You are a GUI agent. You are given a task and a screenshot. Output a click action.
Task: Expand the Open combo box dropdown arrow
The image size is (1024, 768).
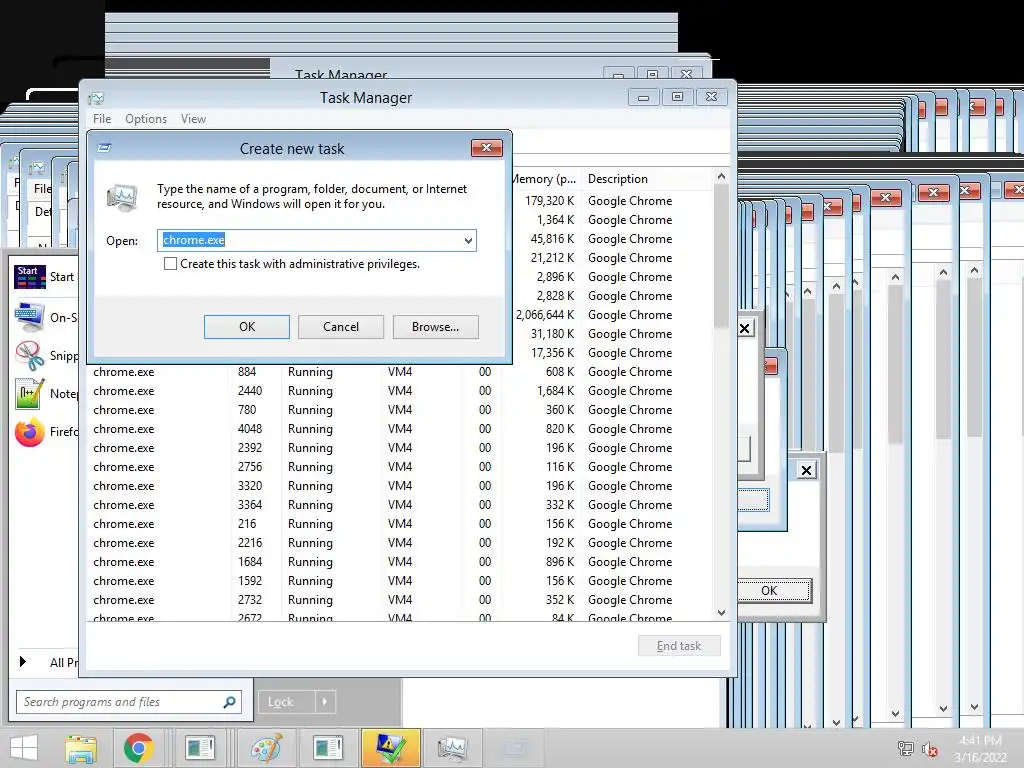tap(468, 240)
